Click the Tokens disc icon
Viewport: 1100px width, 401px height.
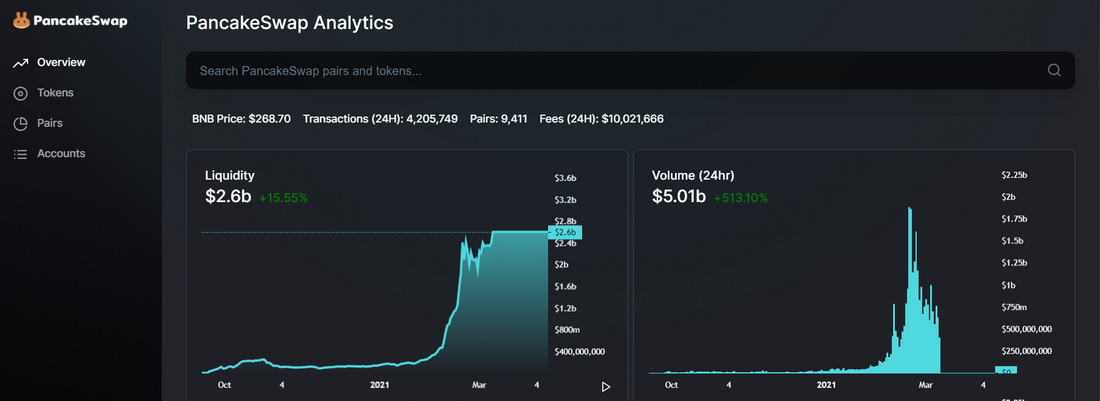(20, 93)
